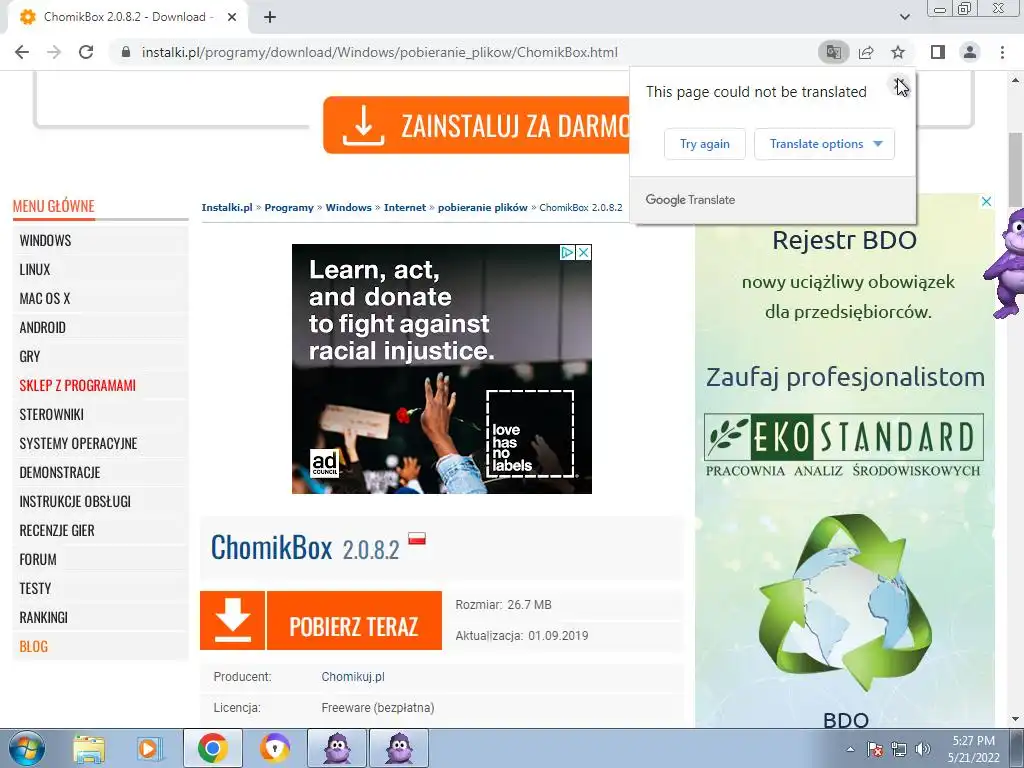
Task: Open SKLEP Z PROGRAMAMI menu entry
Action: pyautogui.click(x=100, y=385)
